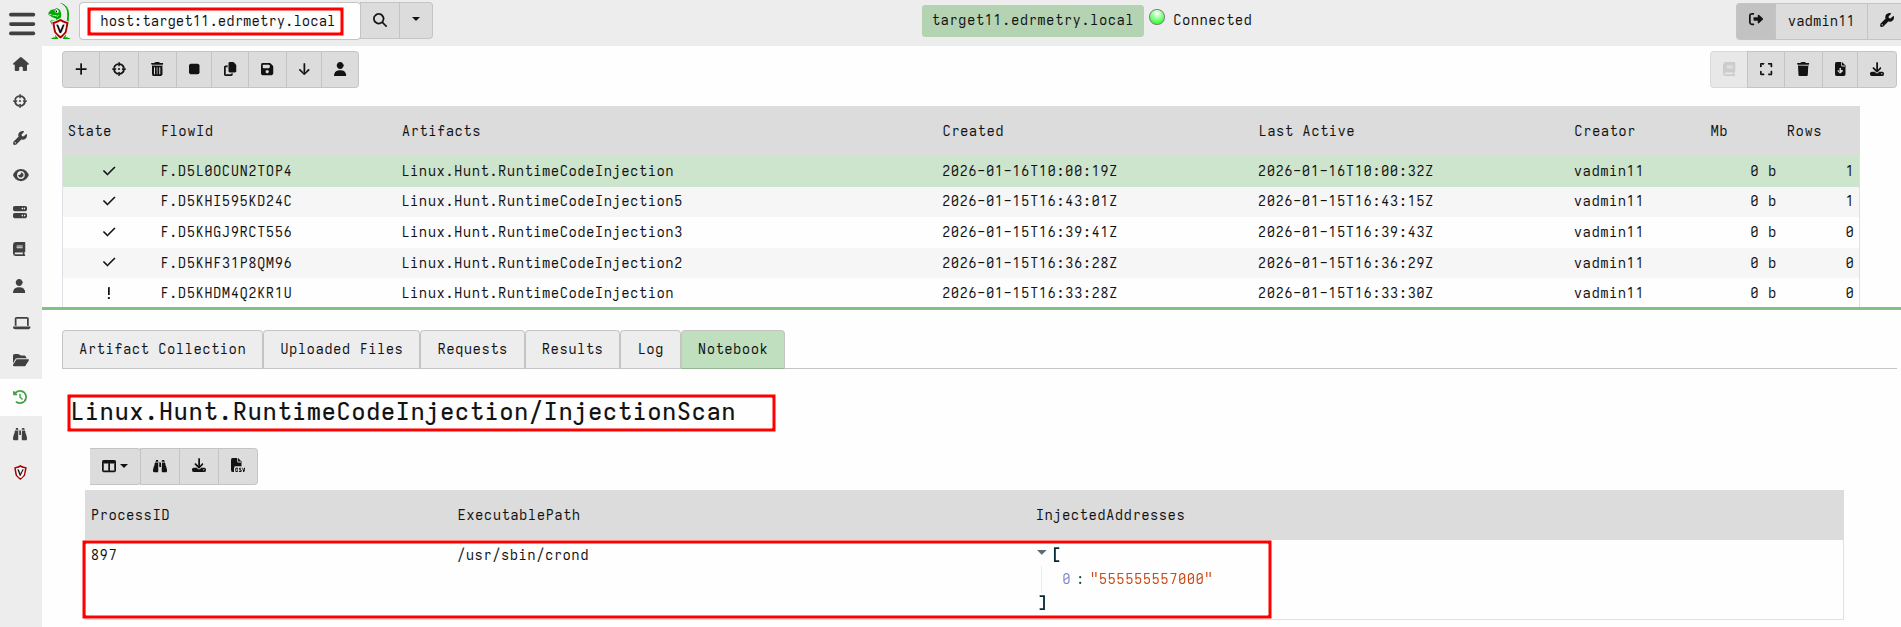Click the logout icon beside vadmin11

(x=1756, y=20)
